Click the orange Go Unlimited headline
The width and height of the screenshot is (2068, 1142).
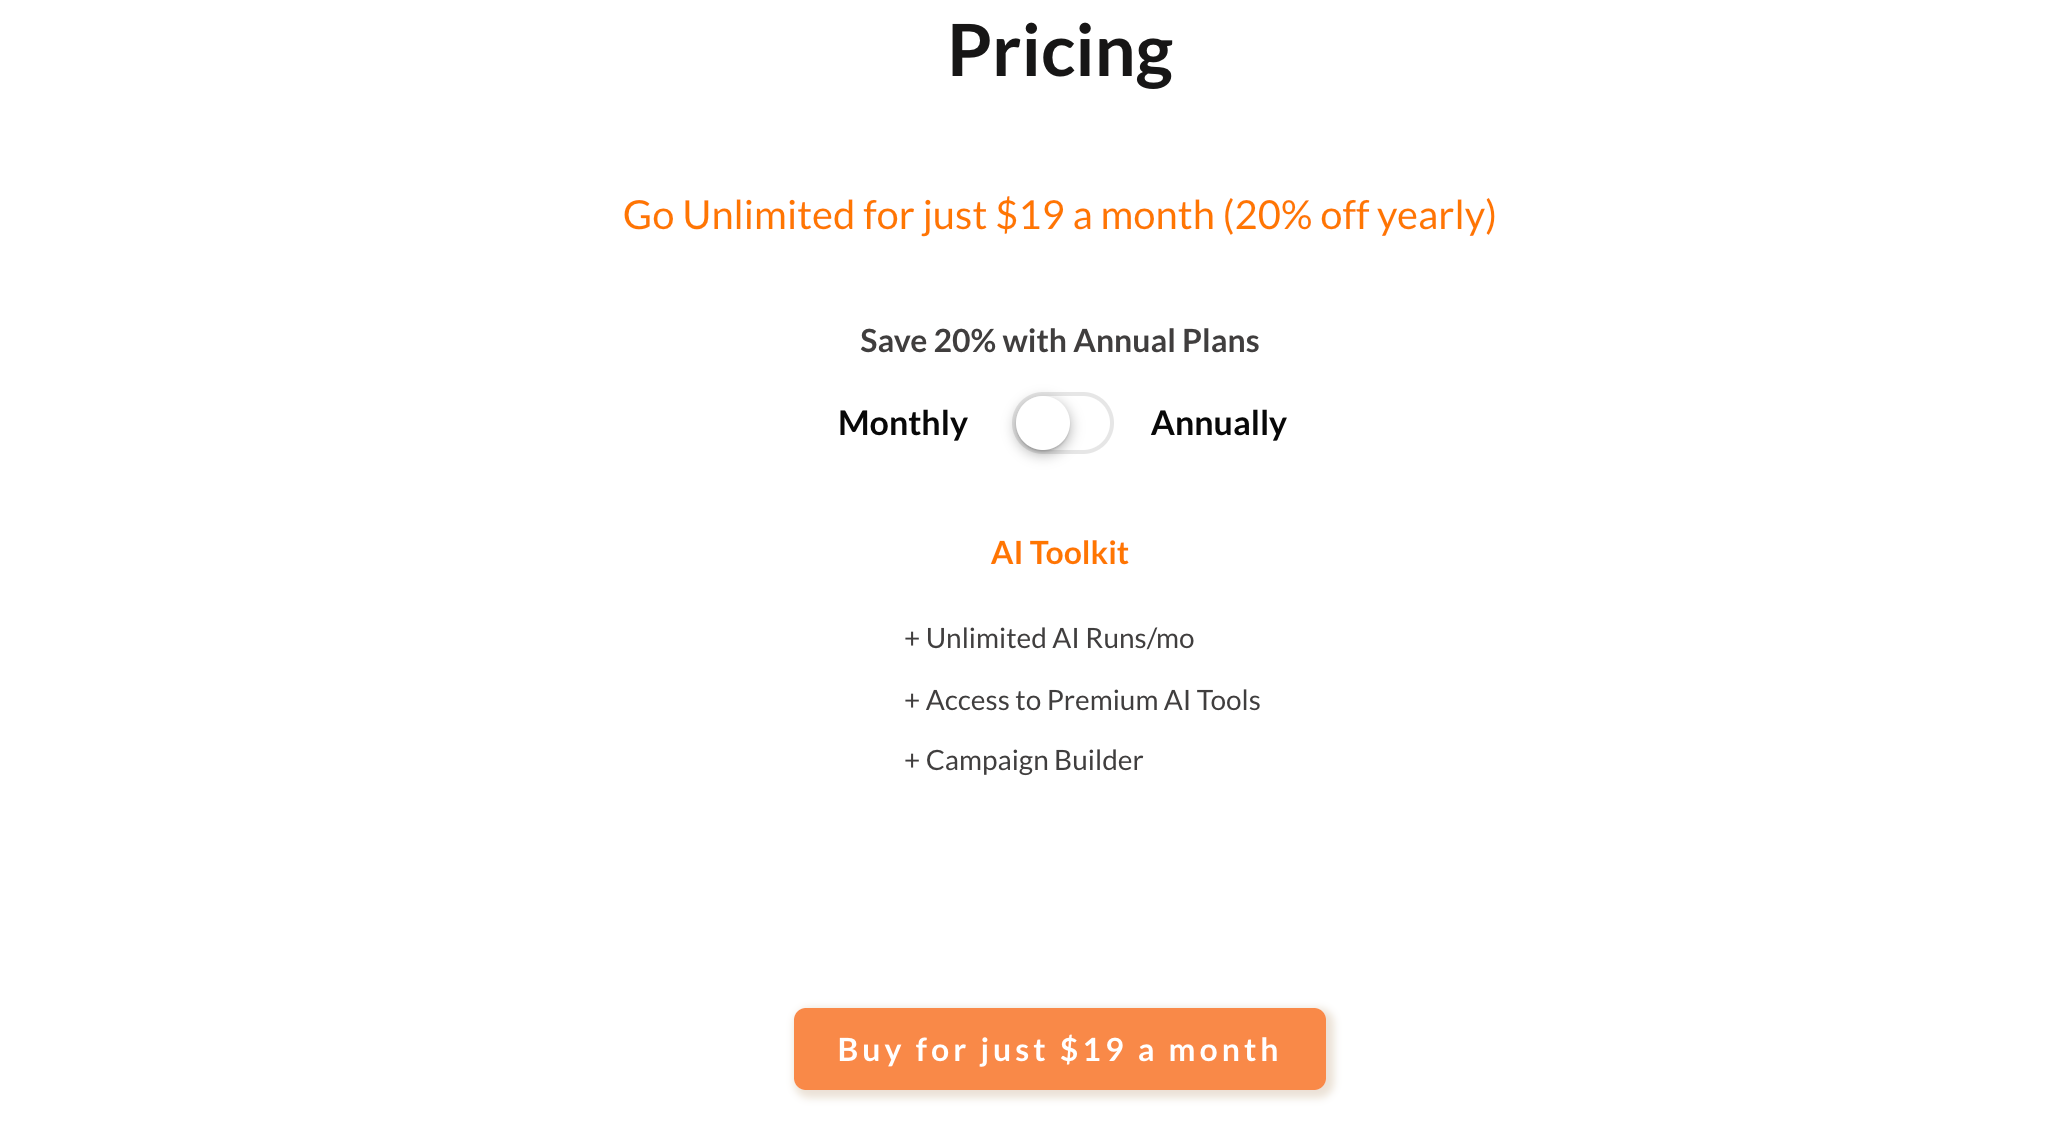[1059, 215]
